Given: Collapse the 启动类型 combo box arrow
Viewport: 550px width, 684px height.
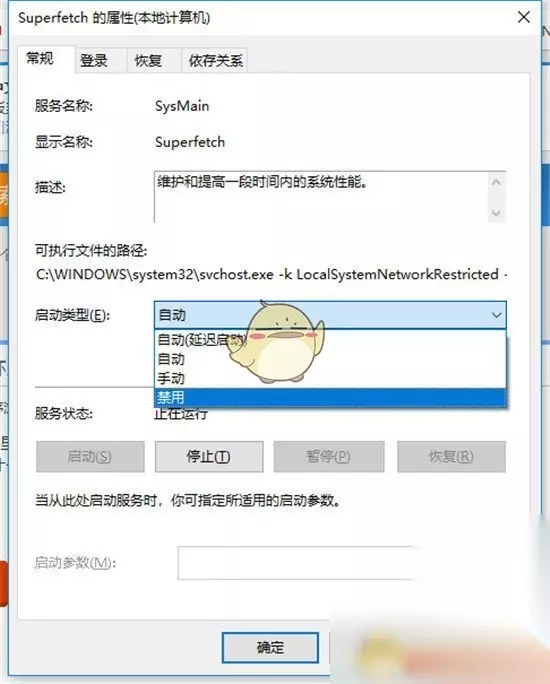Looking at the screenshot, I should click(x=496, y=315).
